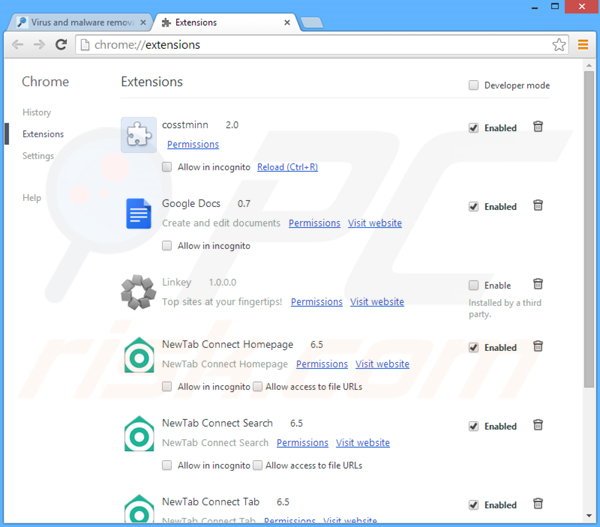Open a new tab
The width and height of the screenshot is (600, 527).
(x=312, y=23)
